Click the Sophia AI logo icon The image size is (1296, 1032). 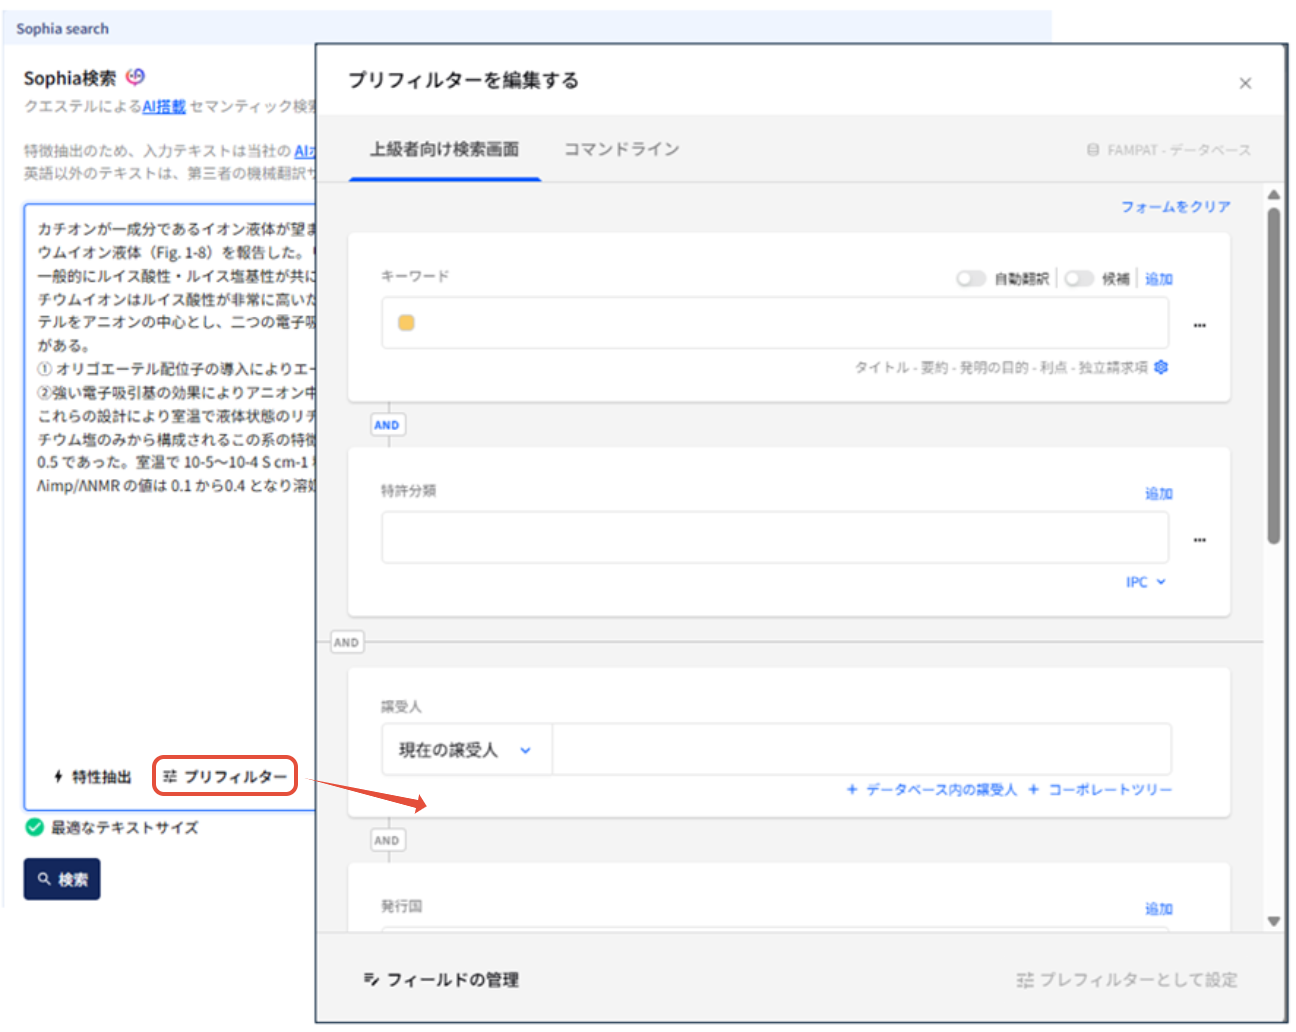pyautogui.click(x=136, y=77)
